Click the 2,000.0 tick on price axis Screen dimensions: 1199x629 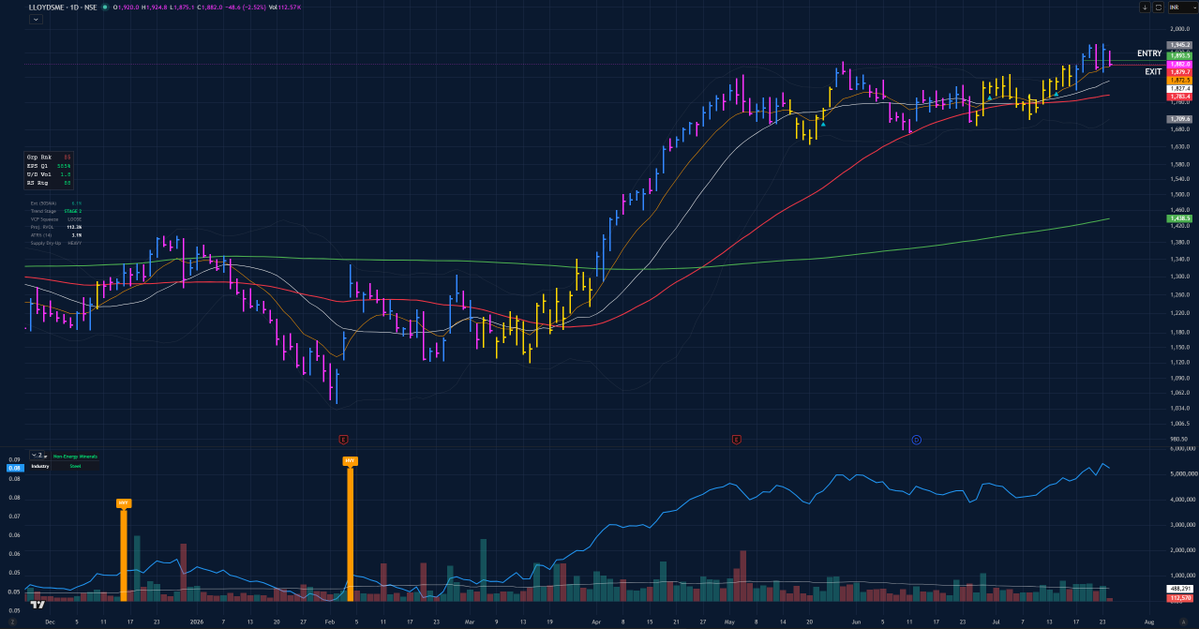coord(1181,29)
